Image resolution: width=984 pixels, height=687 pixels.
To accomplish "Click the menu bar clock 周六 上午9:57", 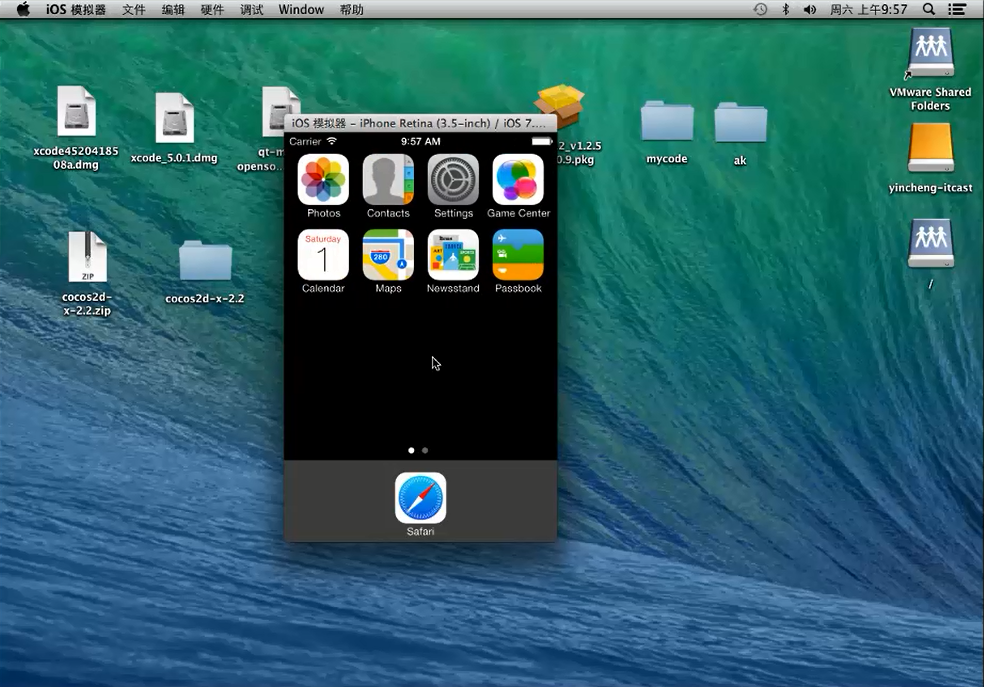I will click(x=869, y=9).
